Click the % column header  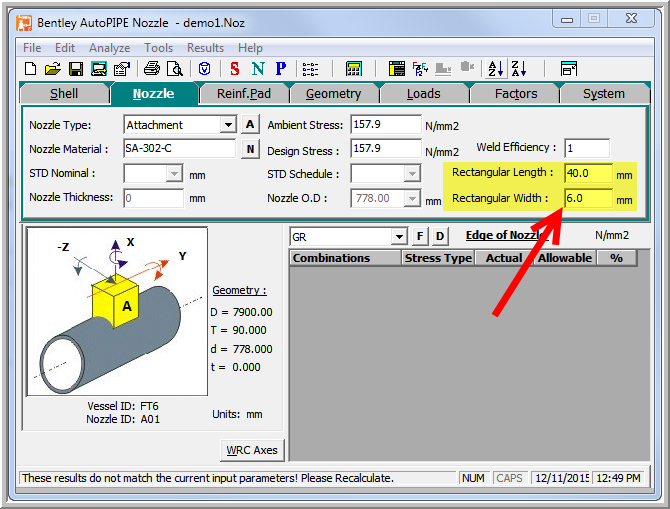617,258
